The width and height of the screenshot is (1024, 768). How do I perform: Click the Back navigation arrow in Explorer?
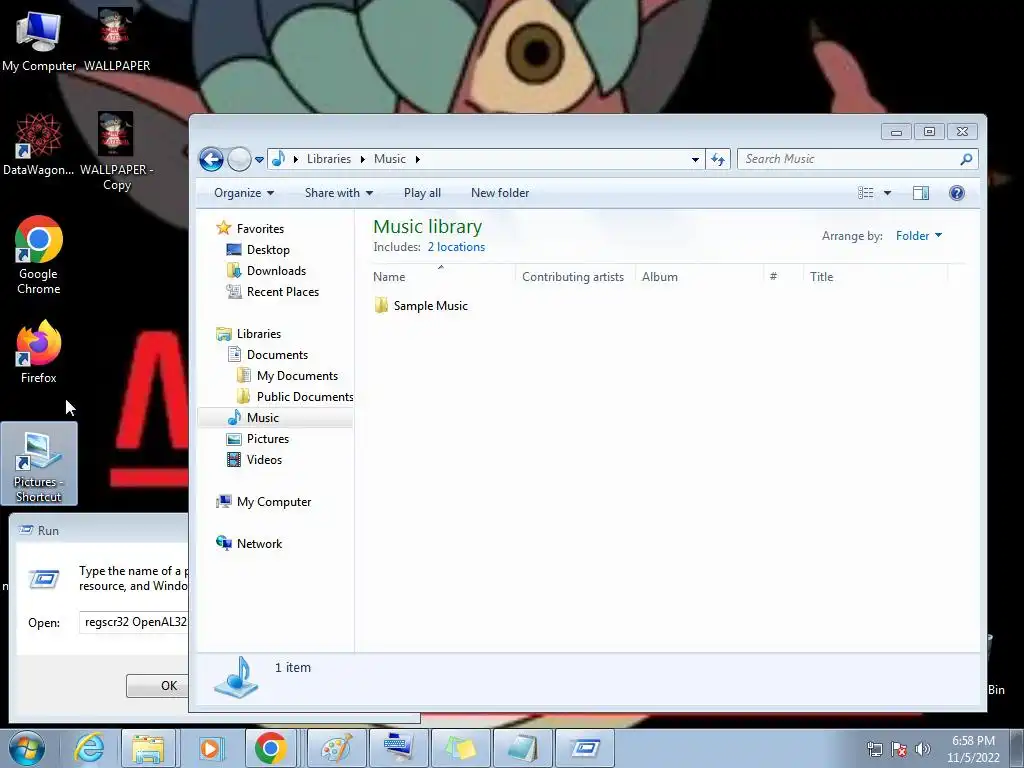click(x=212, y=159)
